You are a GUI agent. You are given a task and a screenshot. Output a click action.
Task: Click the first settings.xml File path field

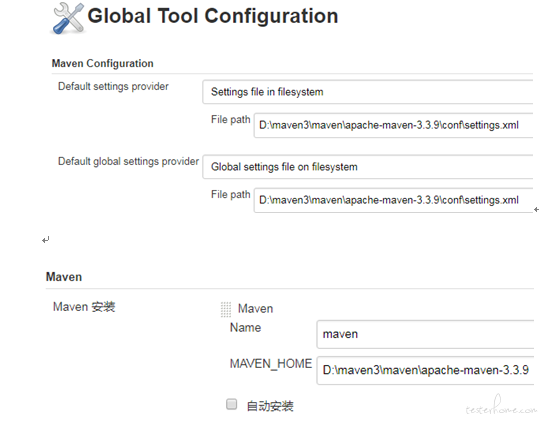(394, 125)
